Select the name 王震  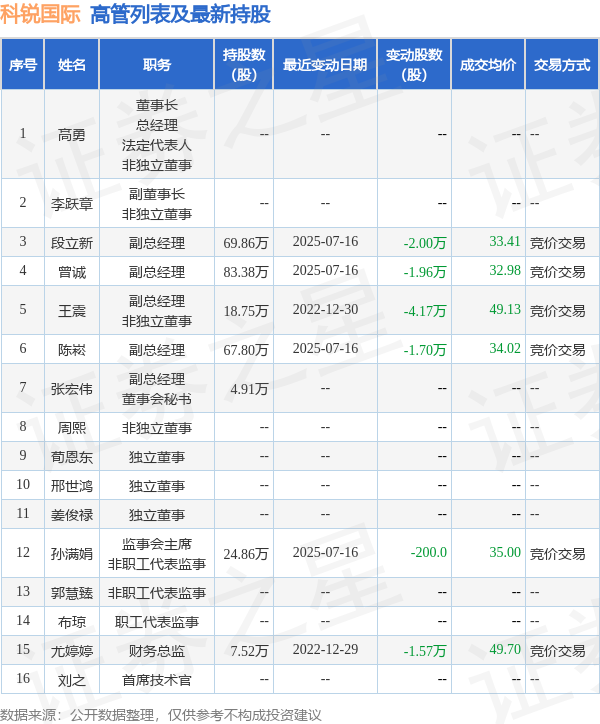coord(72,311)
